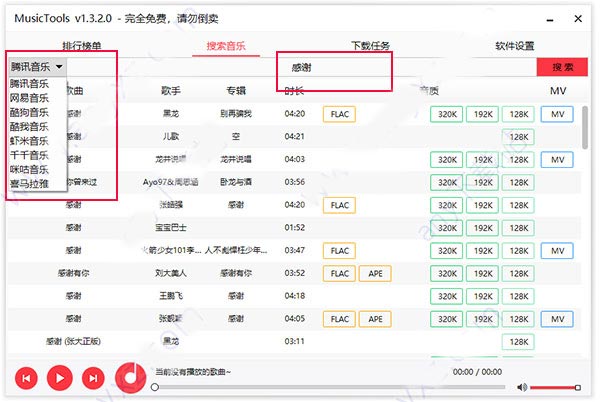Image resolution: width=600 pixels, height=402 pixels.
Task: Choose 网易音乐 from the source list
Action: tap(28, 98)
